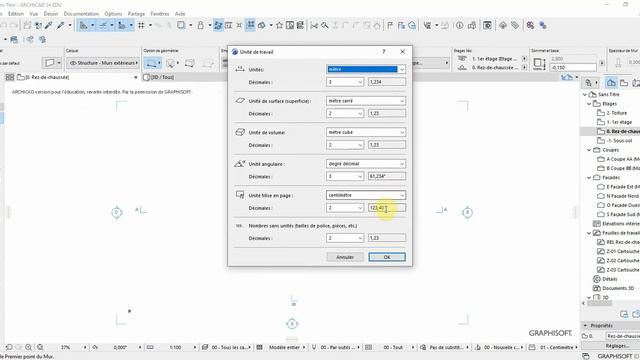Image resolution: width=640 pixels, height=360 pixels.
Task: Open the Unité de surface dropdown (mètre carré)
Action: click(x=366, y=101)
